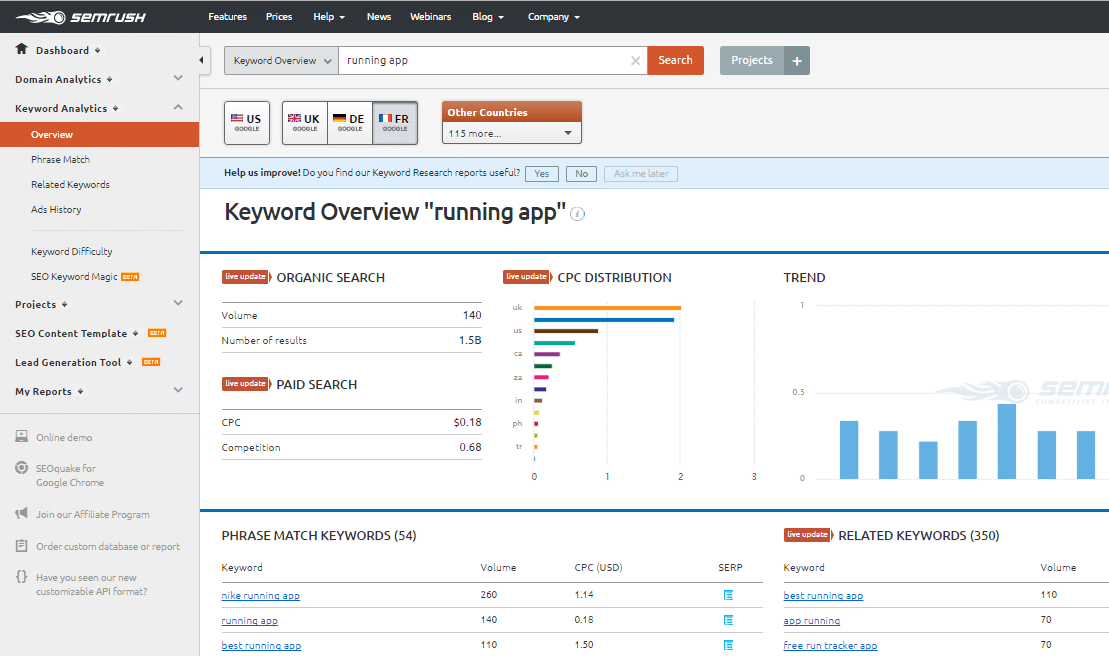Open the SERP snapshot for best running app row
Viewport: 1109px width, 656px height.
point(728,645)
